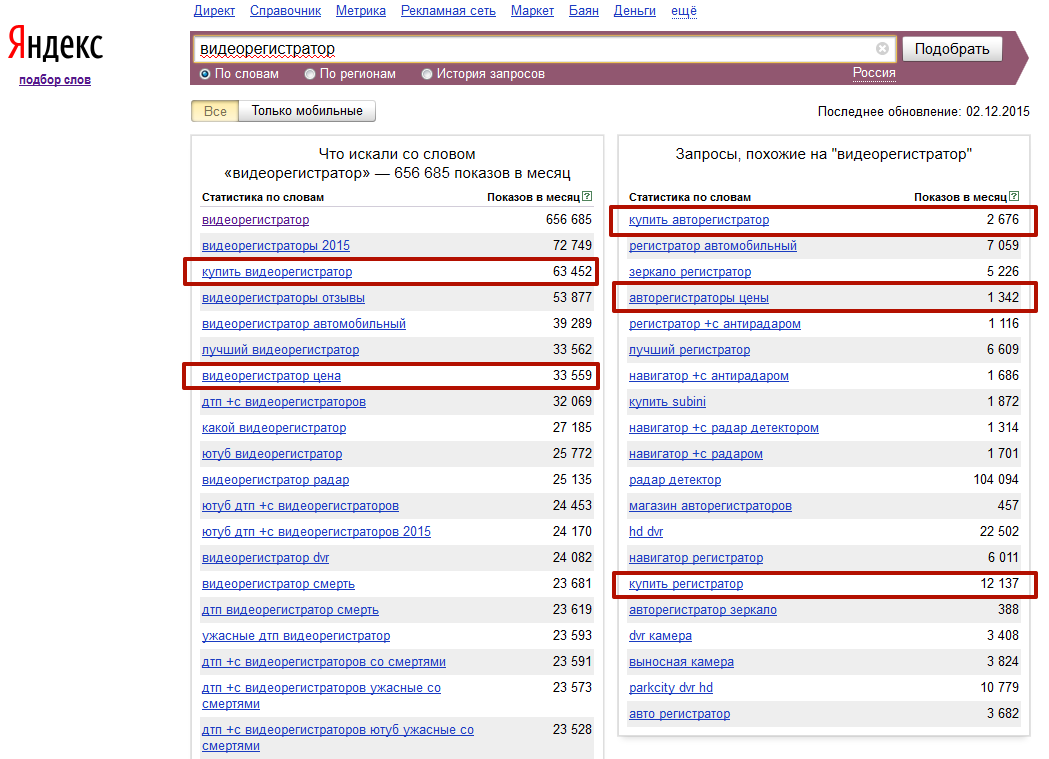
Task: Open the 'видеорегистратор цена' query link
Action: tap(271, 376)
